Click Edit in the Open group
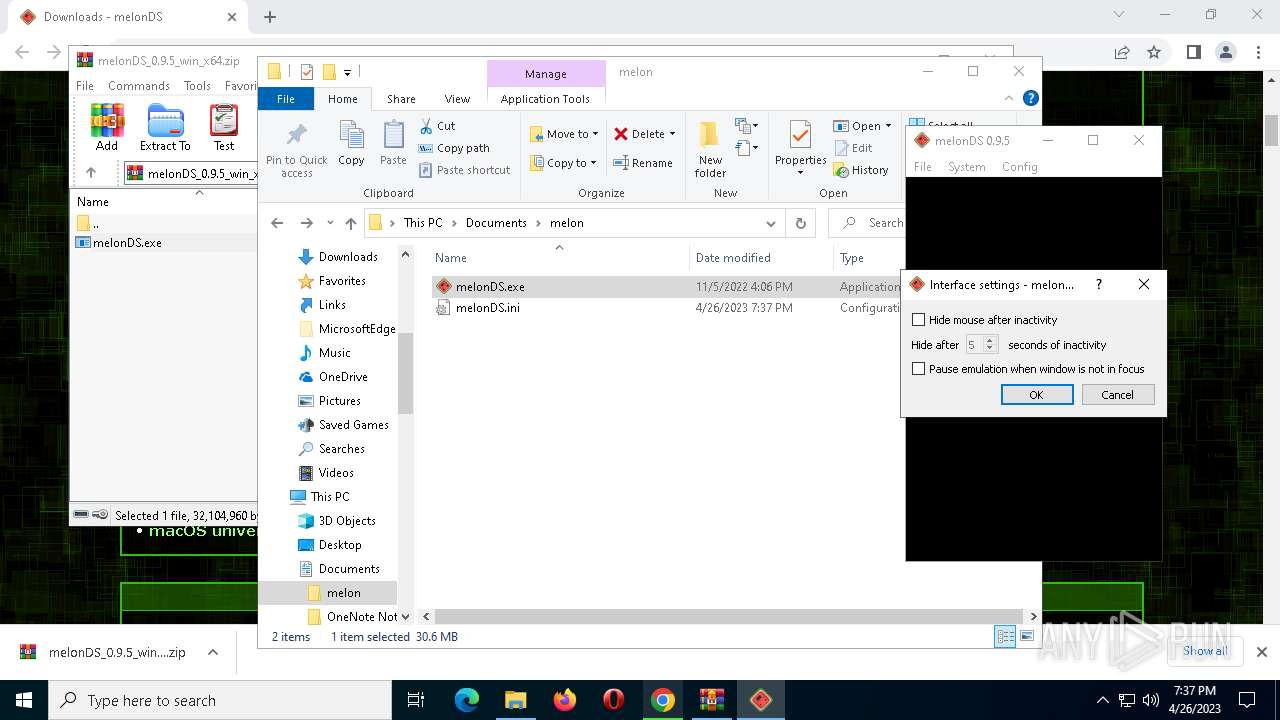This screenshot has width=1280, height=720. click(853, 148)
